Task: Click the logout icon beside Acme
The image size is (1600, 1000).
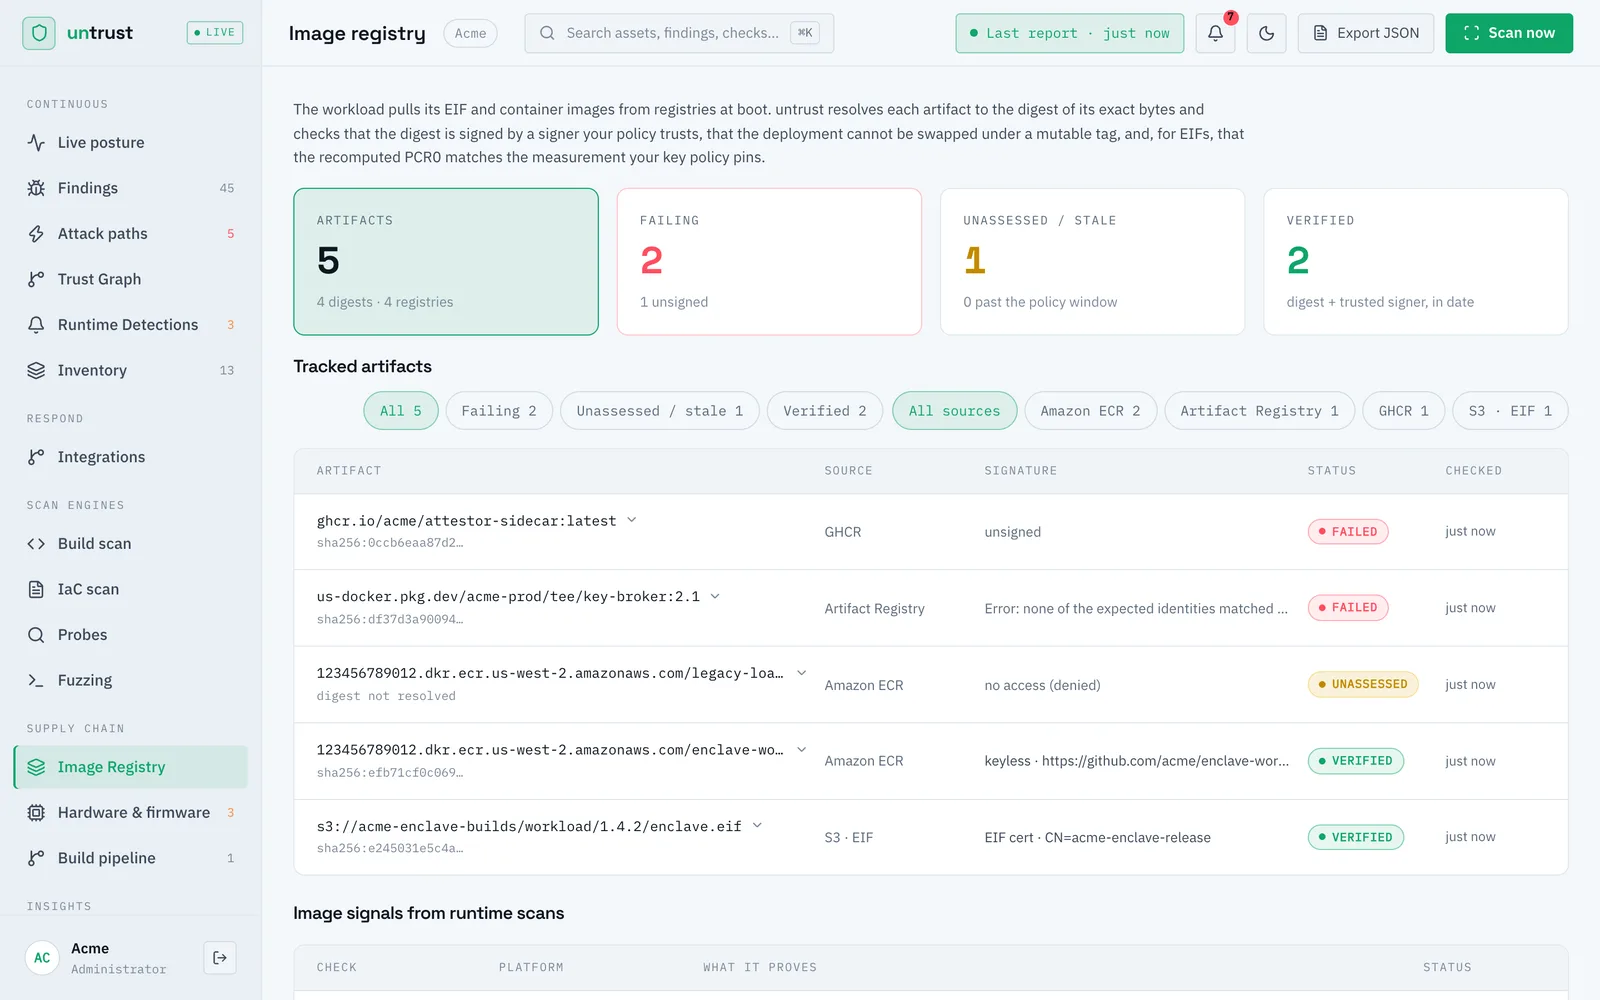Action: 220,958
